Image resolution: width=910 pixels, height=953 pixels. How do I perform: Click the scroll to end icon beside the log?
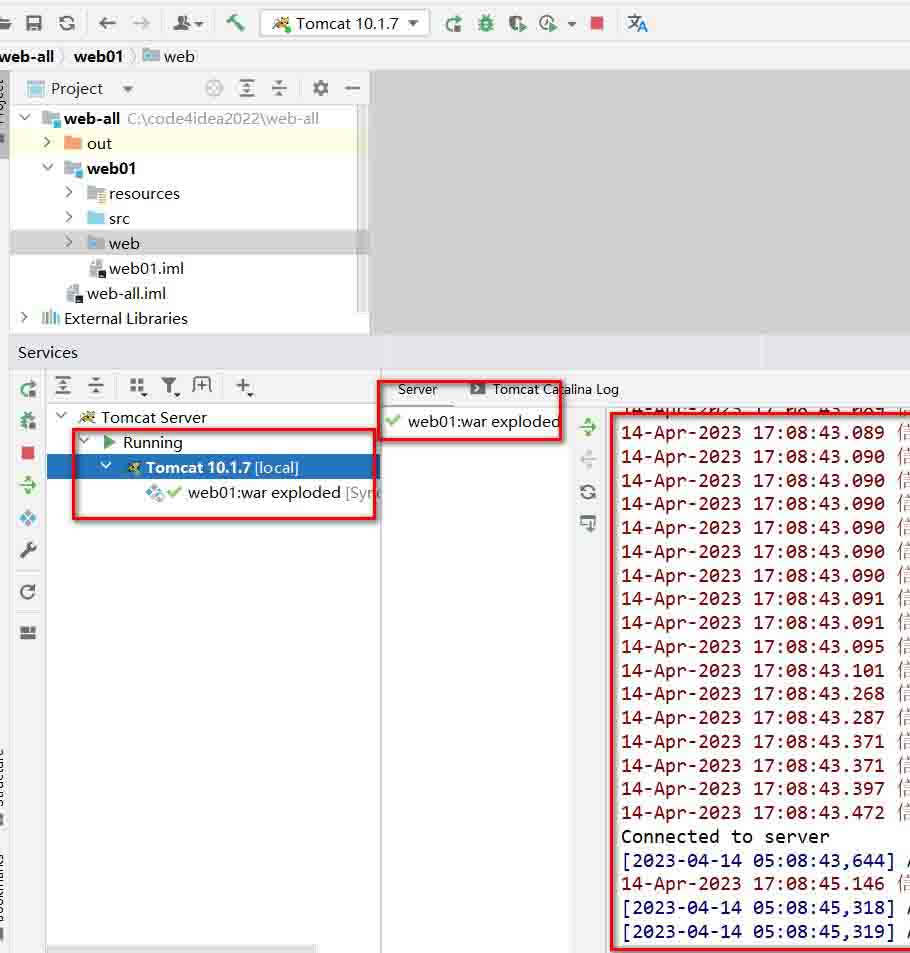click(588, 523)
